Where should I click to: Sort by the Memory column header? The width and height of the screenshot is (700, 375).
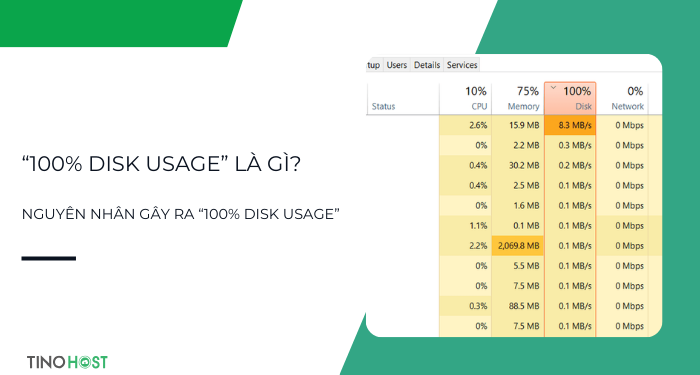(518, 98)
